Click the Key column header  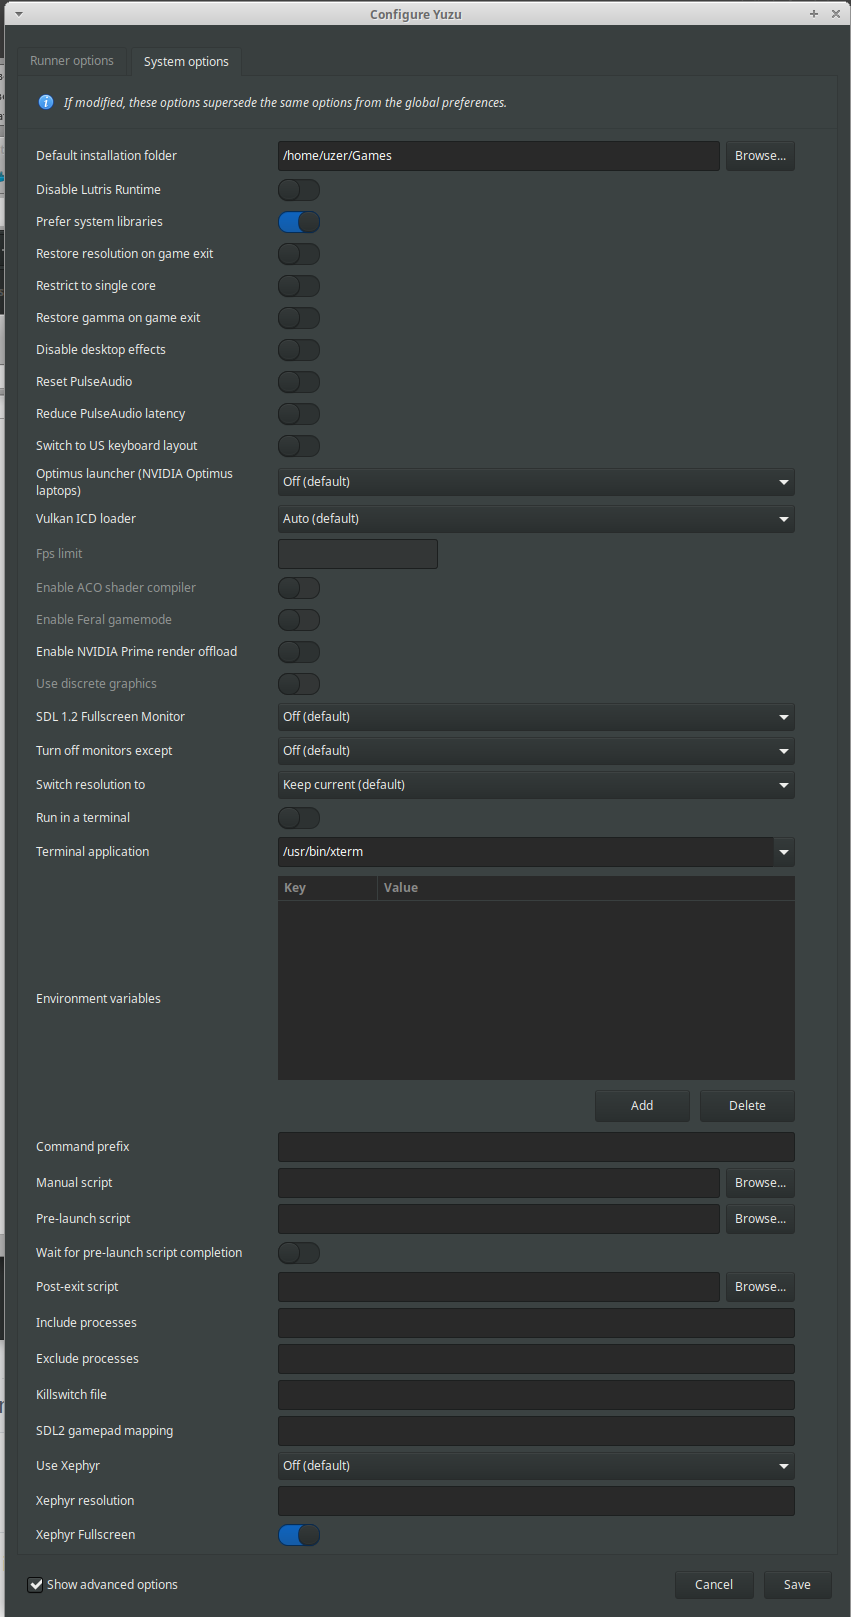tap(328, 888)
